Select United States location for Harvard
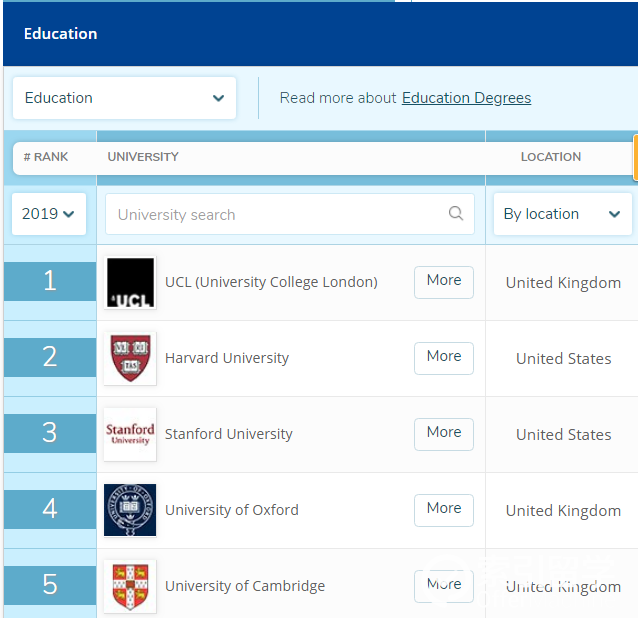 (x=564, y=359)
